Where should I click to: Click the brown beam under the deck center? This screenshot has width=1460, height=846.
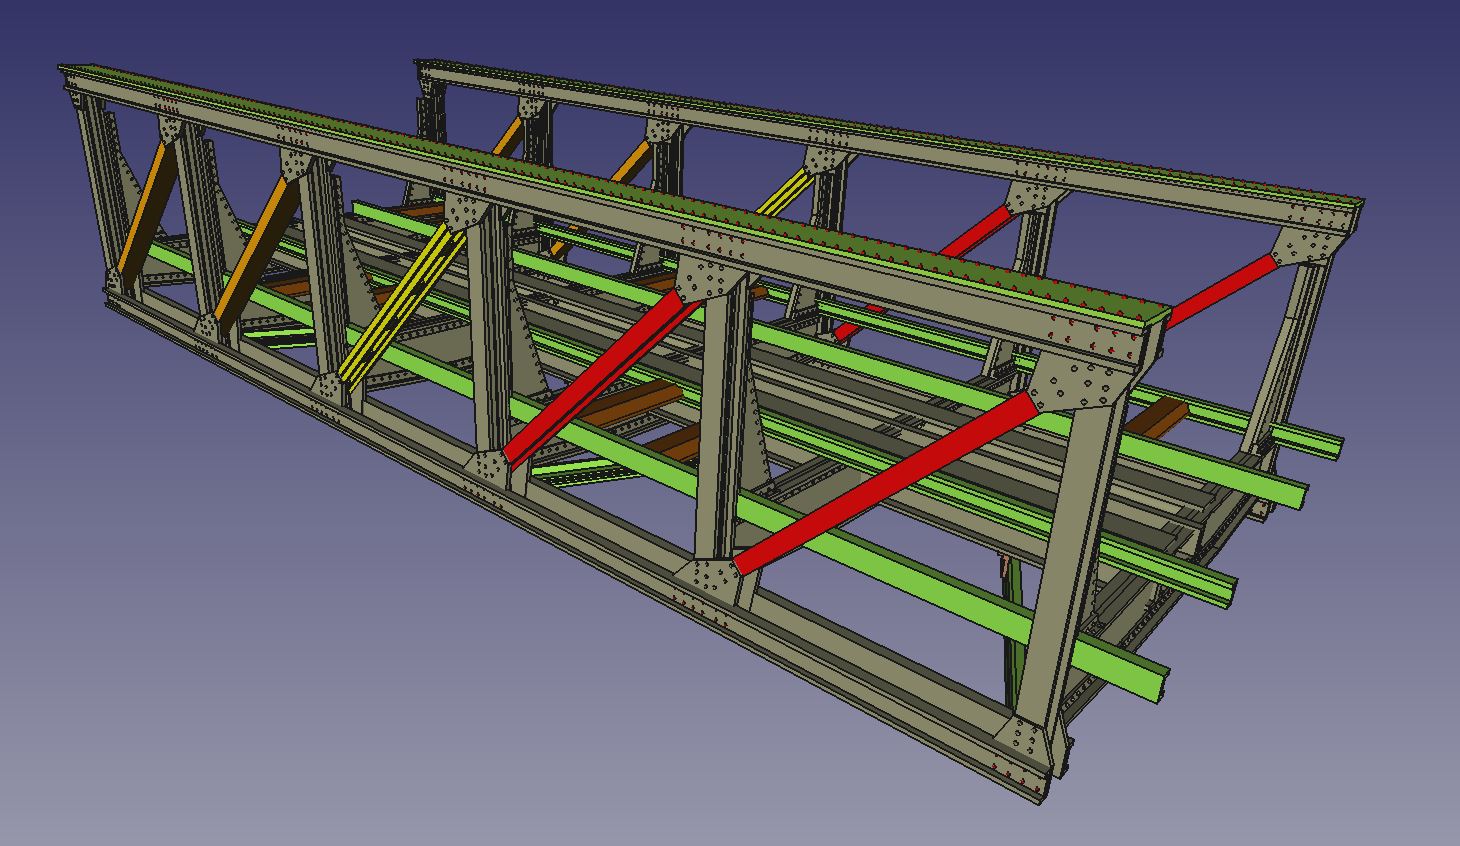(x=630, y=402)
